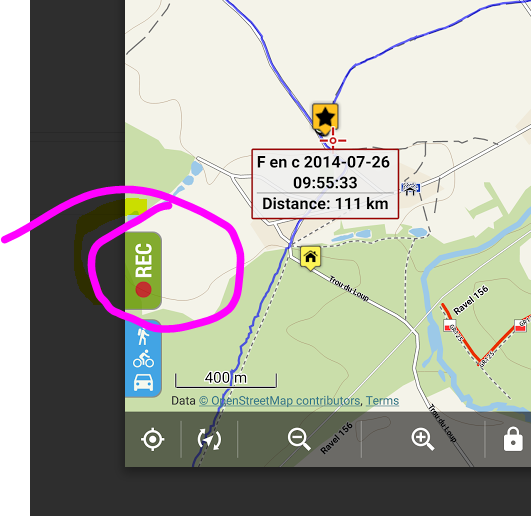The image size is (531, 516).
Task: Click the 400 m scale bar
Action: click(226, 380)
